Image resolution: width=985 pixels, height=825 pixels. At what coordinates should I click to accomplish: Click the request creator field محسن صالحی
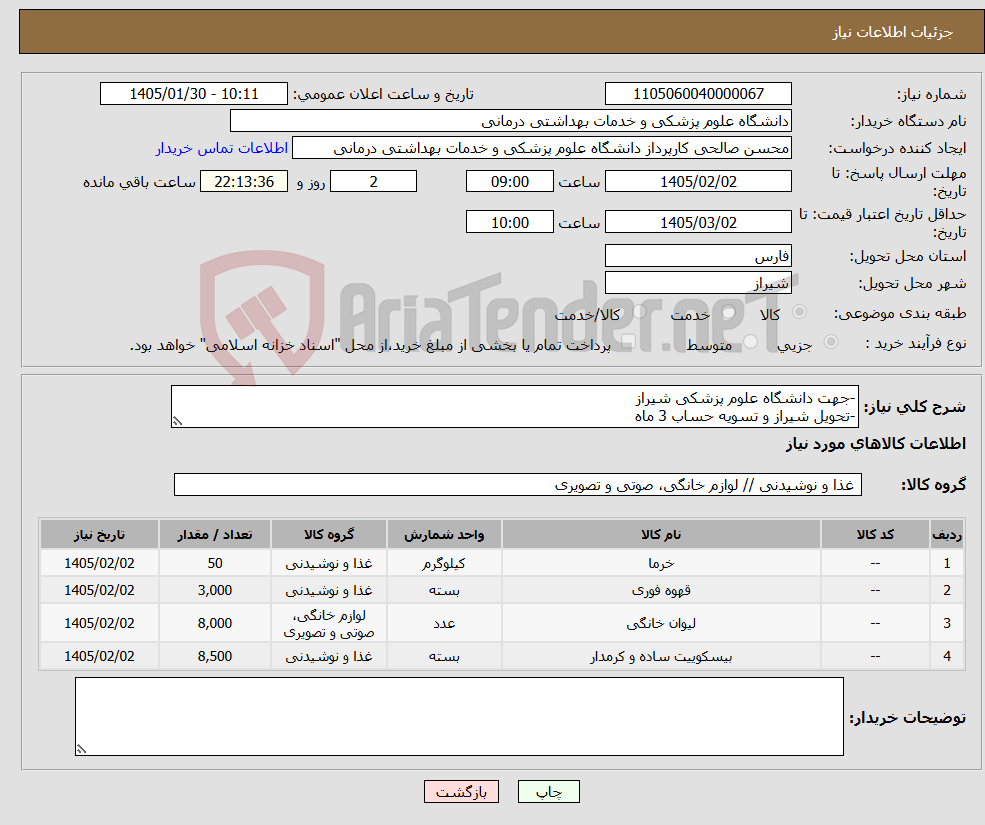[541, 148]
